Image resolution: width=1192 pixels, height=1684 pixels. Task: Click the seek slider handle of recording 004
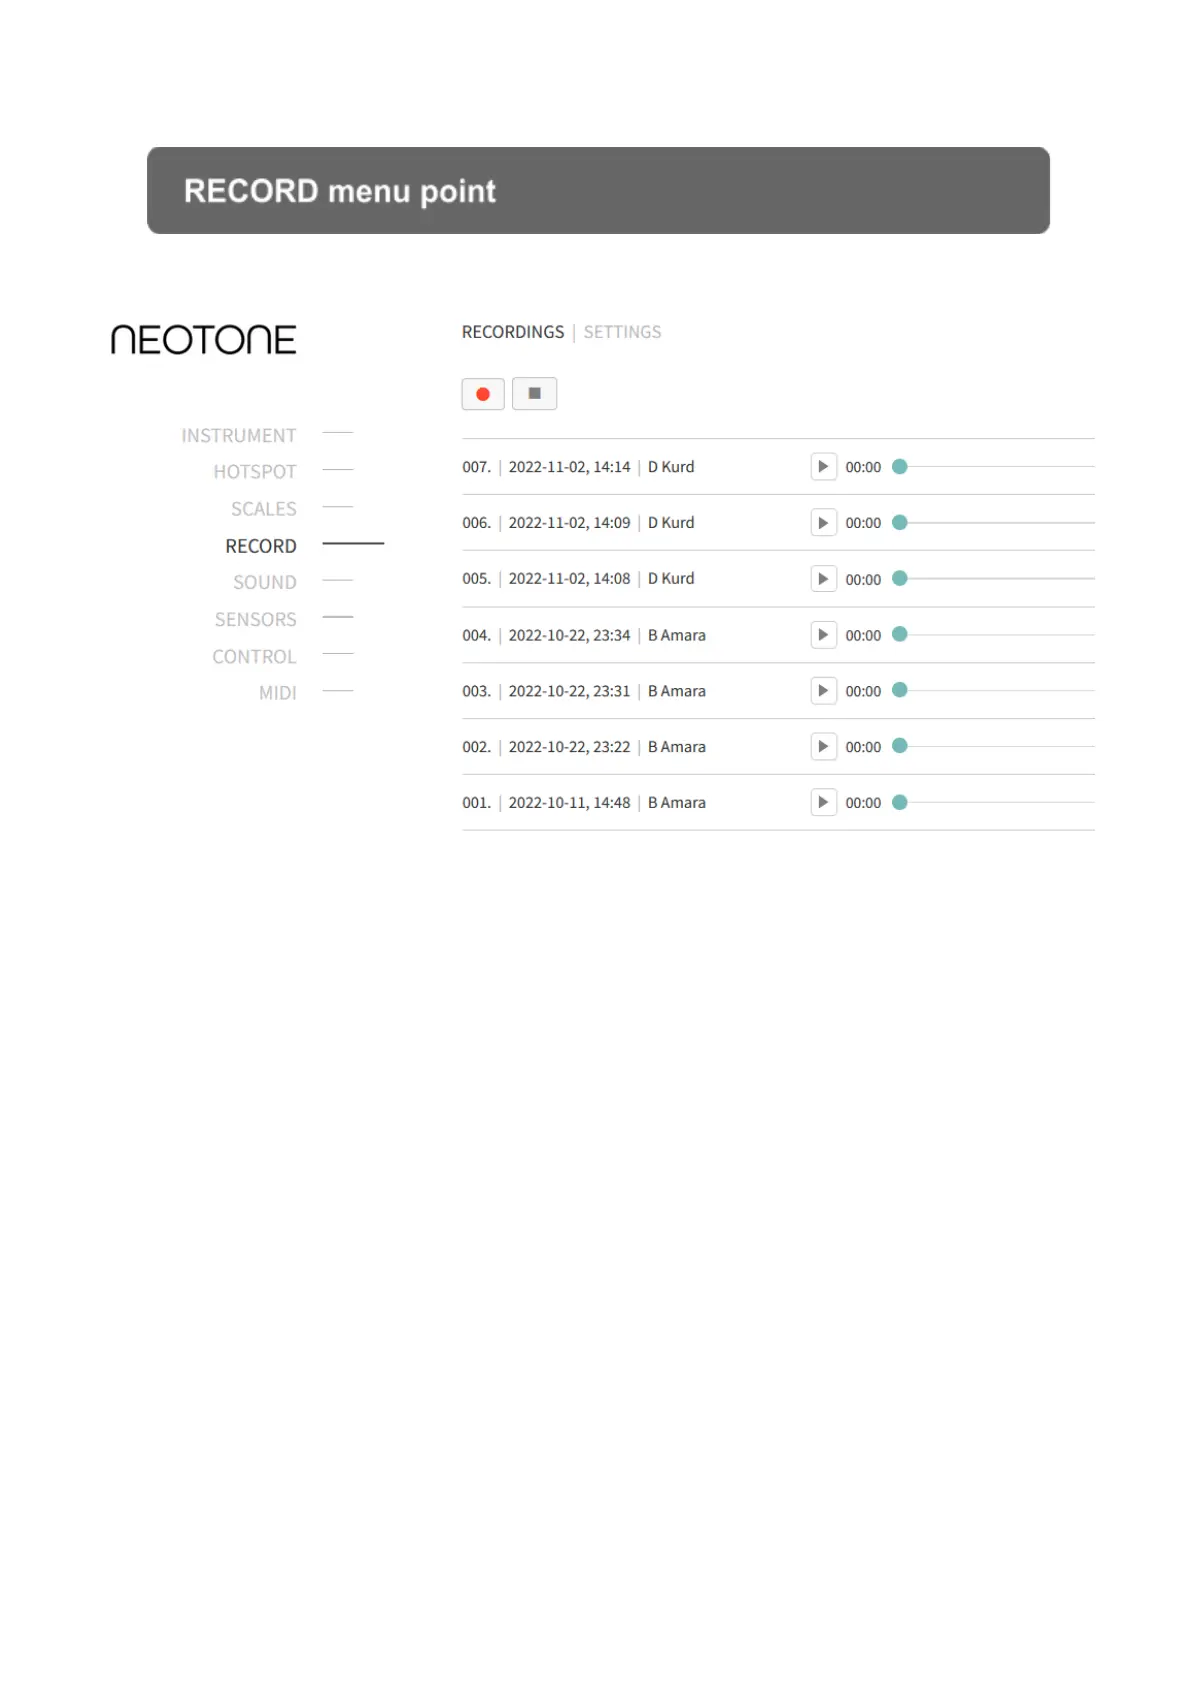(x=899, y=634)
